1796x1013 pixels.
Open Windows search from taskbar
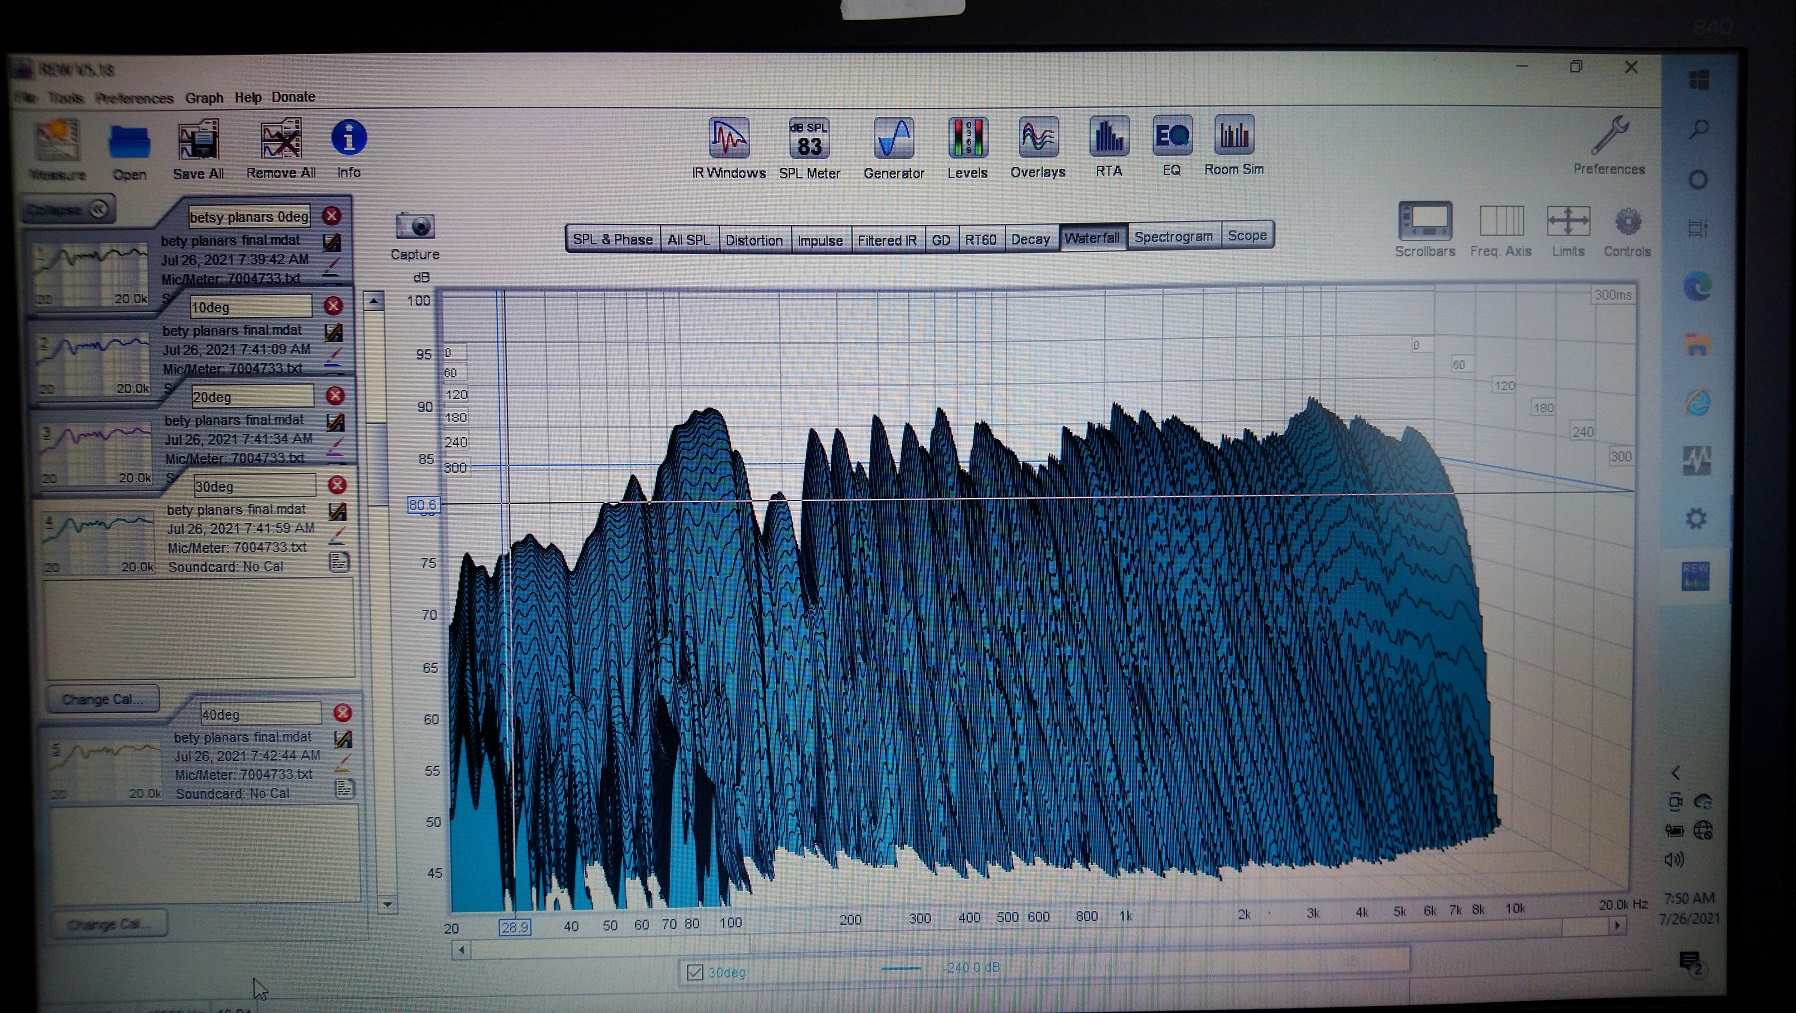pos(1699,129)
